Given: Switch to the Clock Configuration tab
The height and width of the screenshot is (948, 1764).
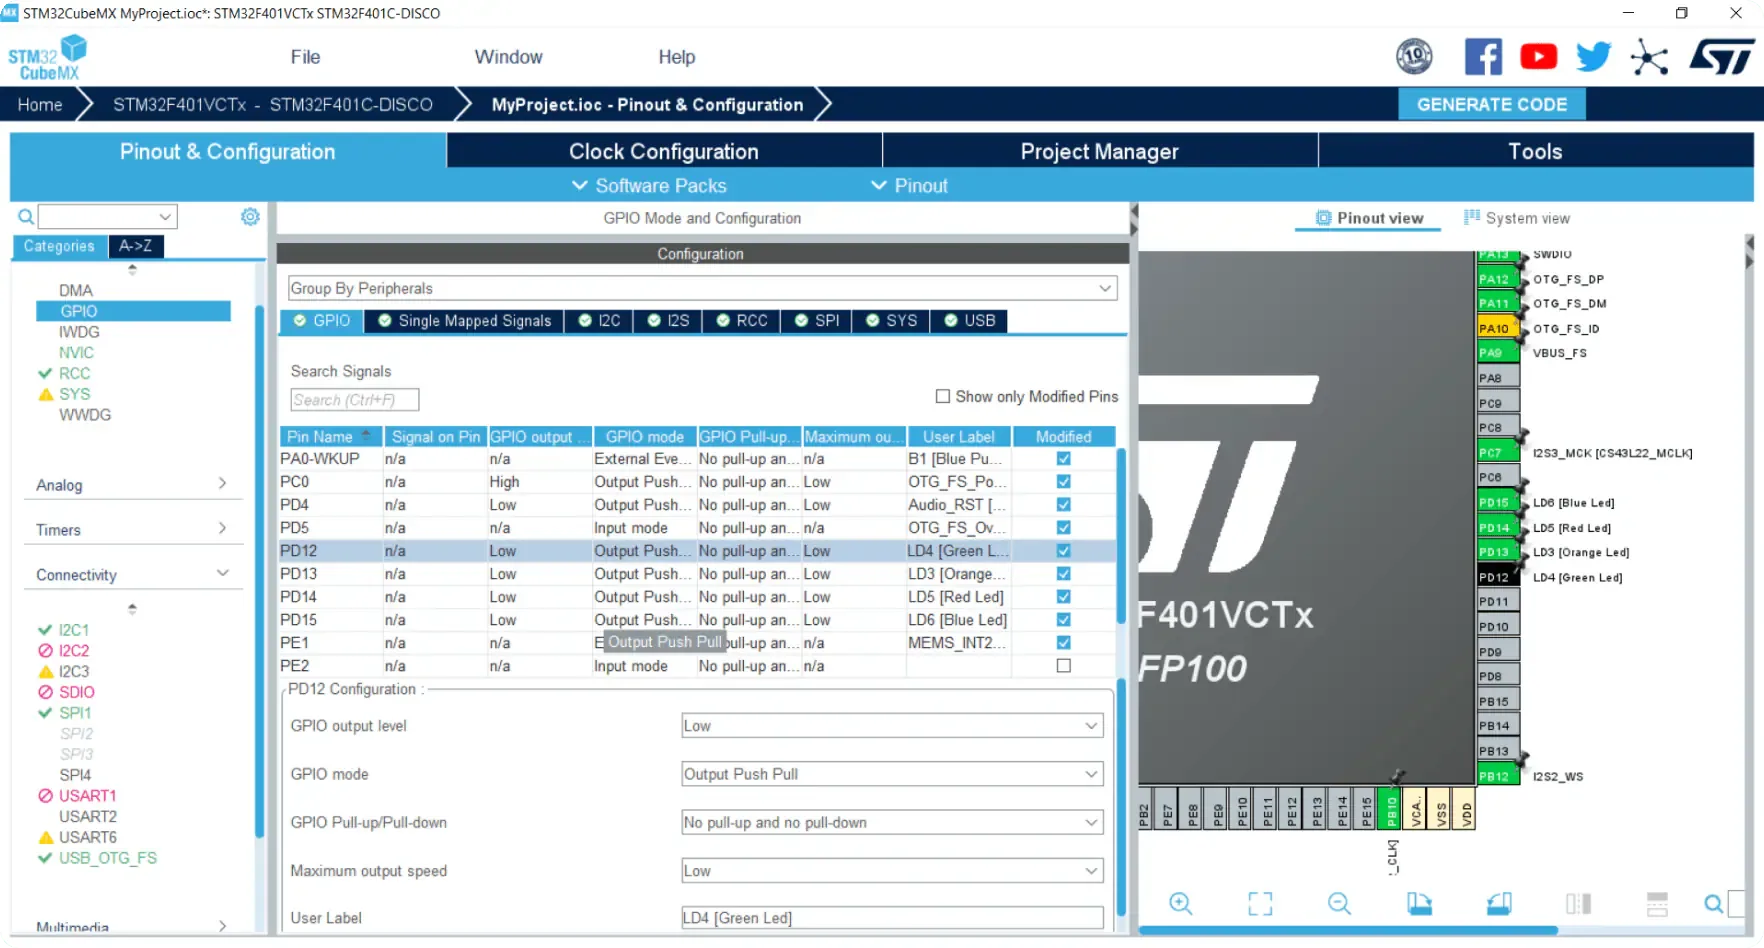Looking at the screenshot, I should coord(664,151).
